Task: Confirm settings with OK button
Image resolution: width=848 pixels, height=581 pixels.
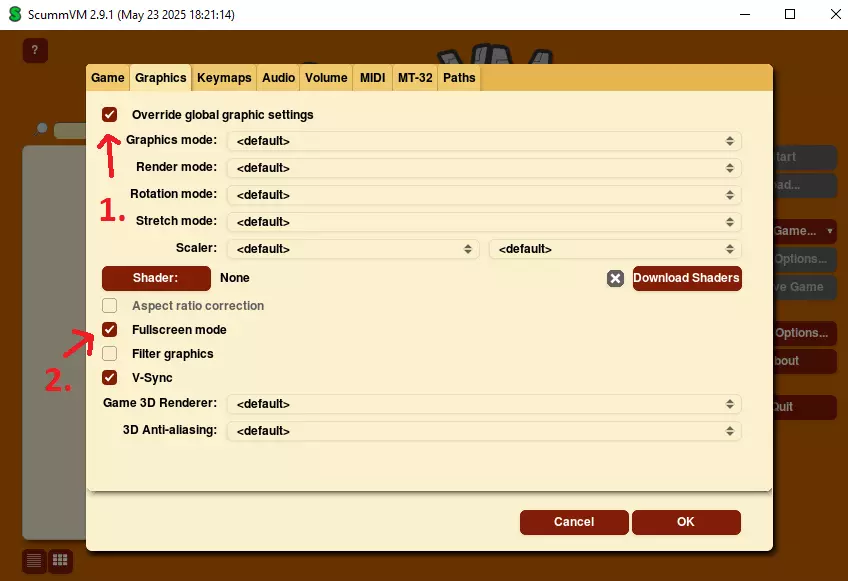Action: point(686,522)
